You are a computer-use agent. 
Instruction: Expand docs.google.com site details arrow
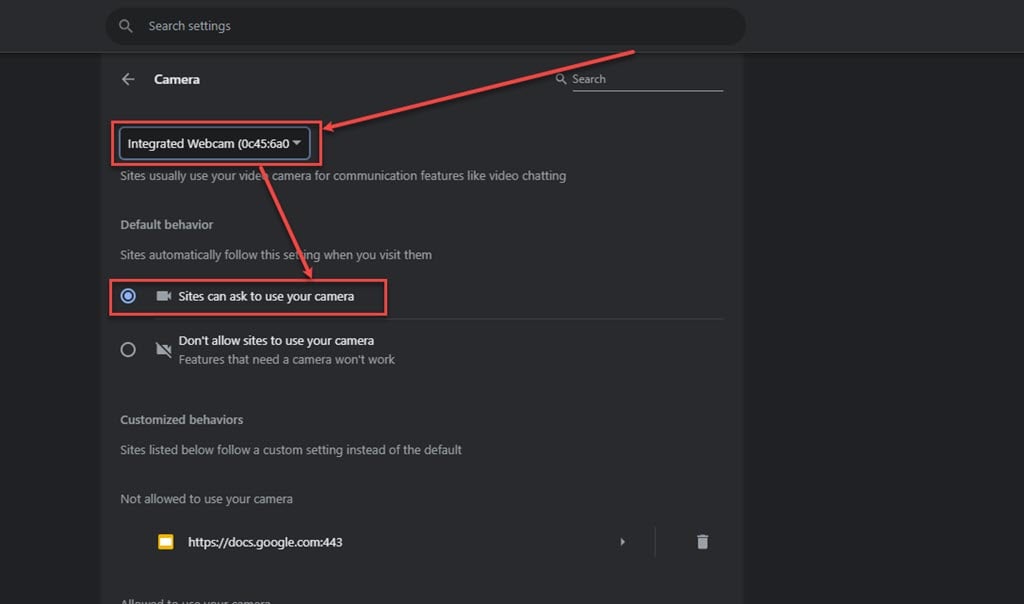click(622, 542)
